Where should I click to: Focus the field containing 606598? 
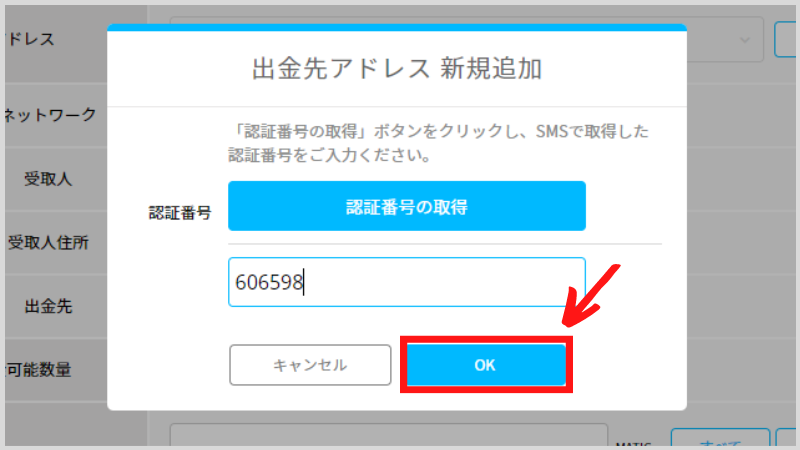tap(407, 282)
